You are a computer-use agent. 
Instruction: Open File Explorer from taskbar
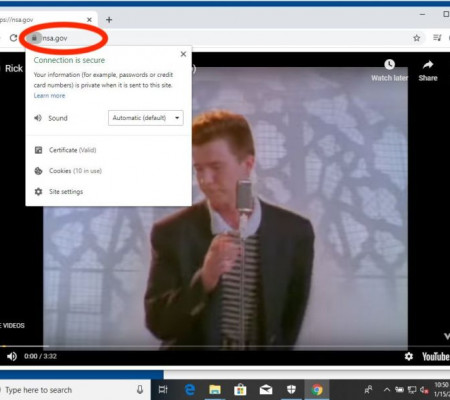pyautogui.click(x=215, y=389)
